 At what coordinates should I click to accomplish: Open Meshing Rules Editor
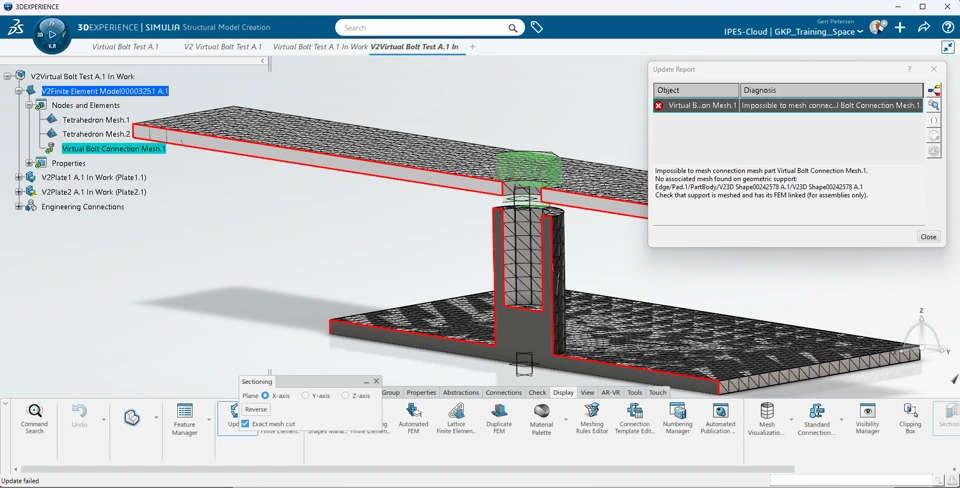[x=592, y=419]
